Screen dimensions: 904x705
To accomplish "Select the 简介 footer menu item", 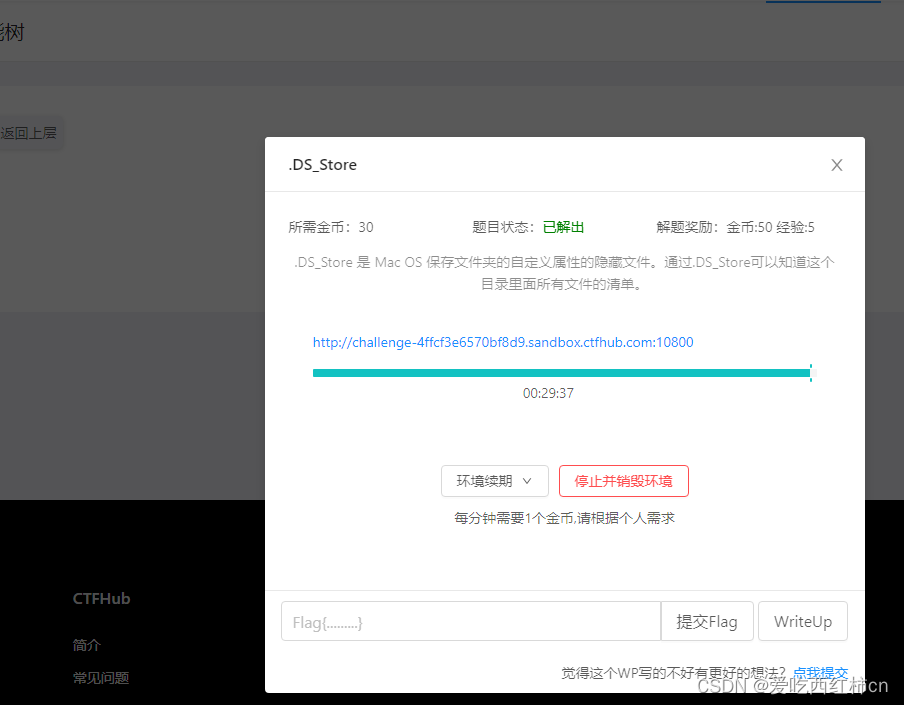I will 86,645.
